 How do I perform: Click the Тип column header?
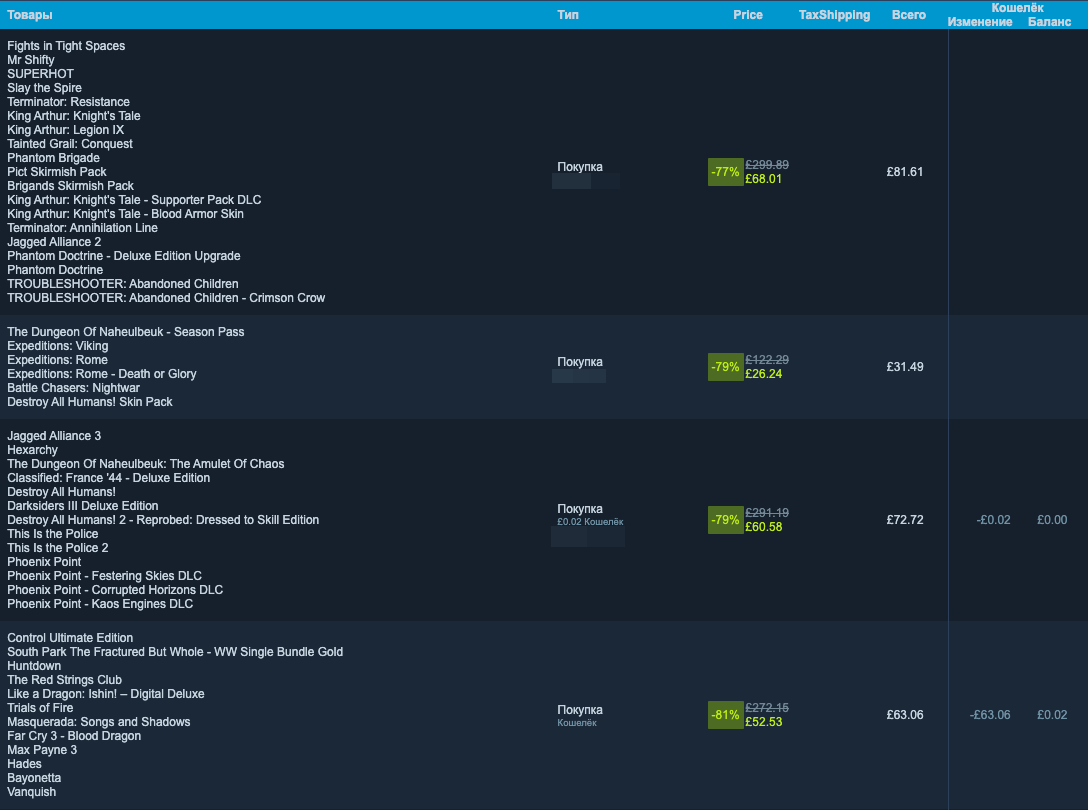click(x=568, y=15)
